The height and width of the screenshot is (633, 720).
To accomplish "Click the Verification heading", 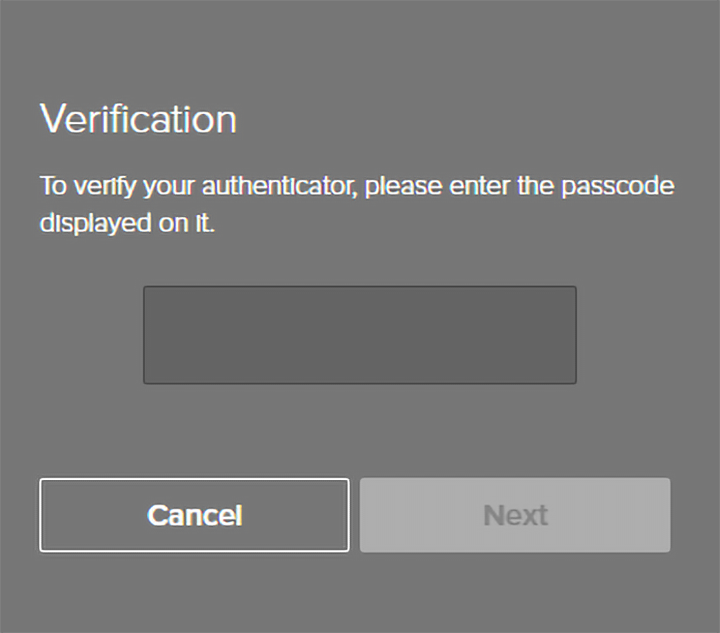I will pos(138,119).
